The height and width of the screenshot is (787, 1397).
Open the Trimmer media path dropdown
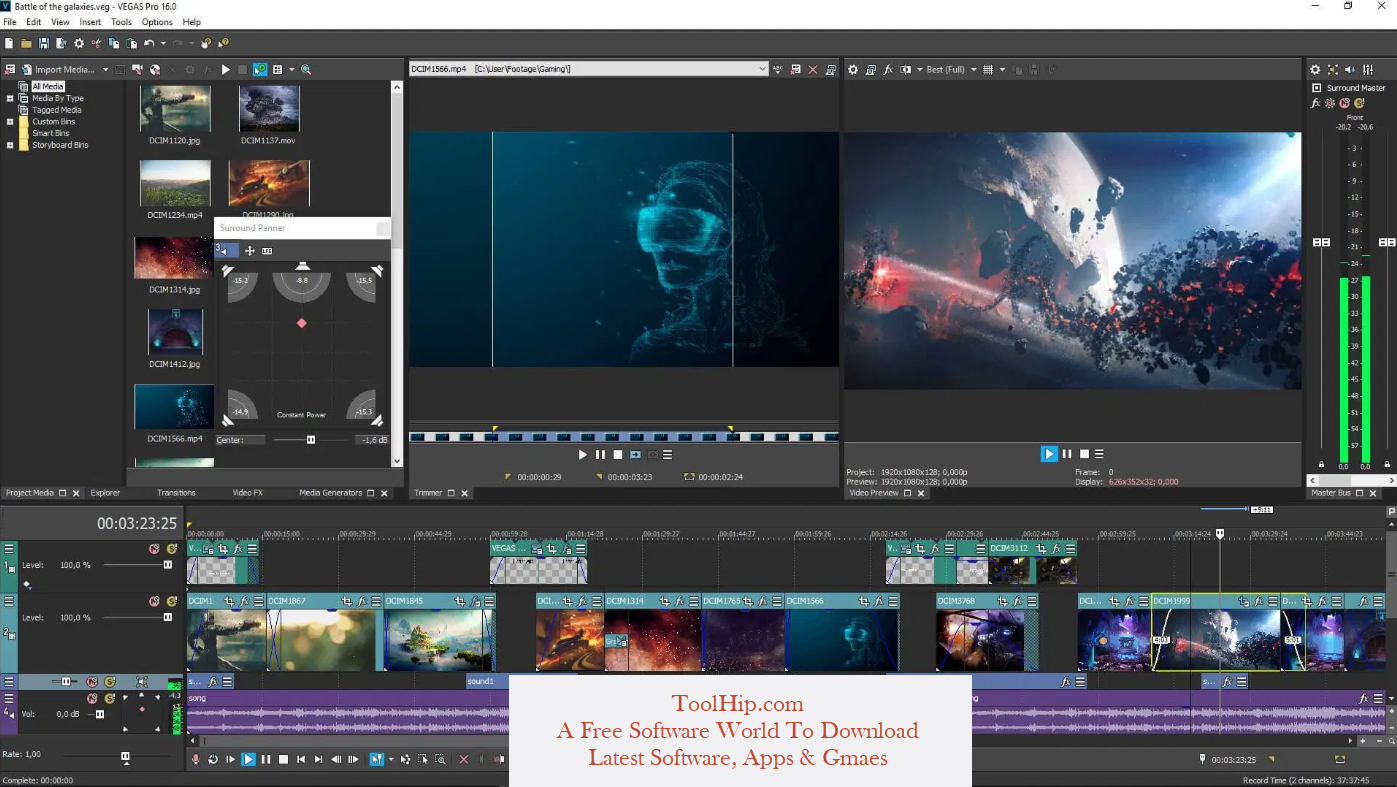[762, 69]
